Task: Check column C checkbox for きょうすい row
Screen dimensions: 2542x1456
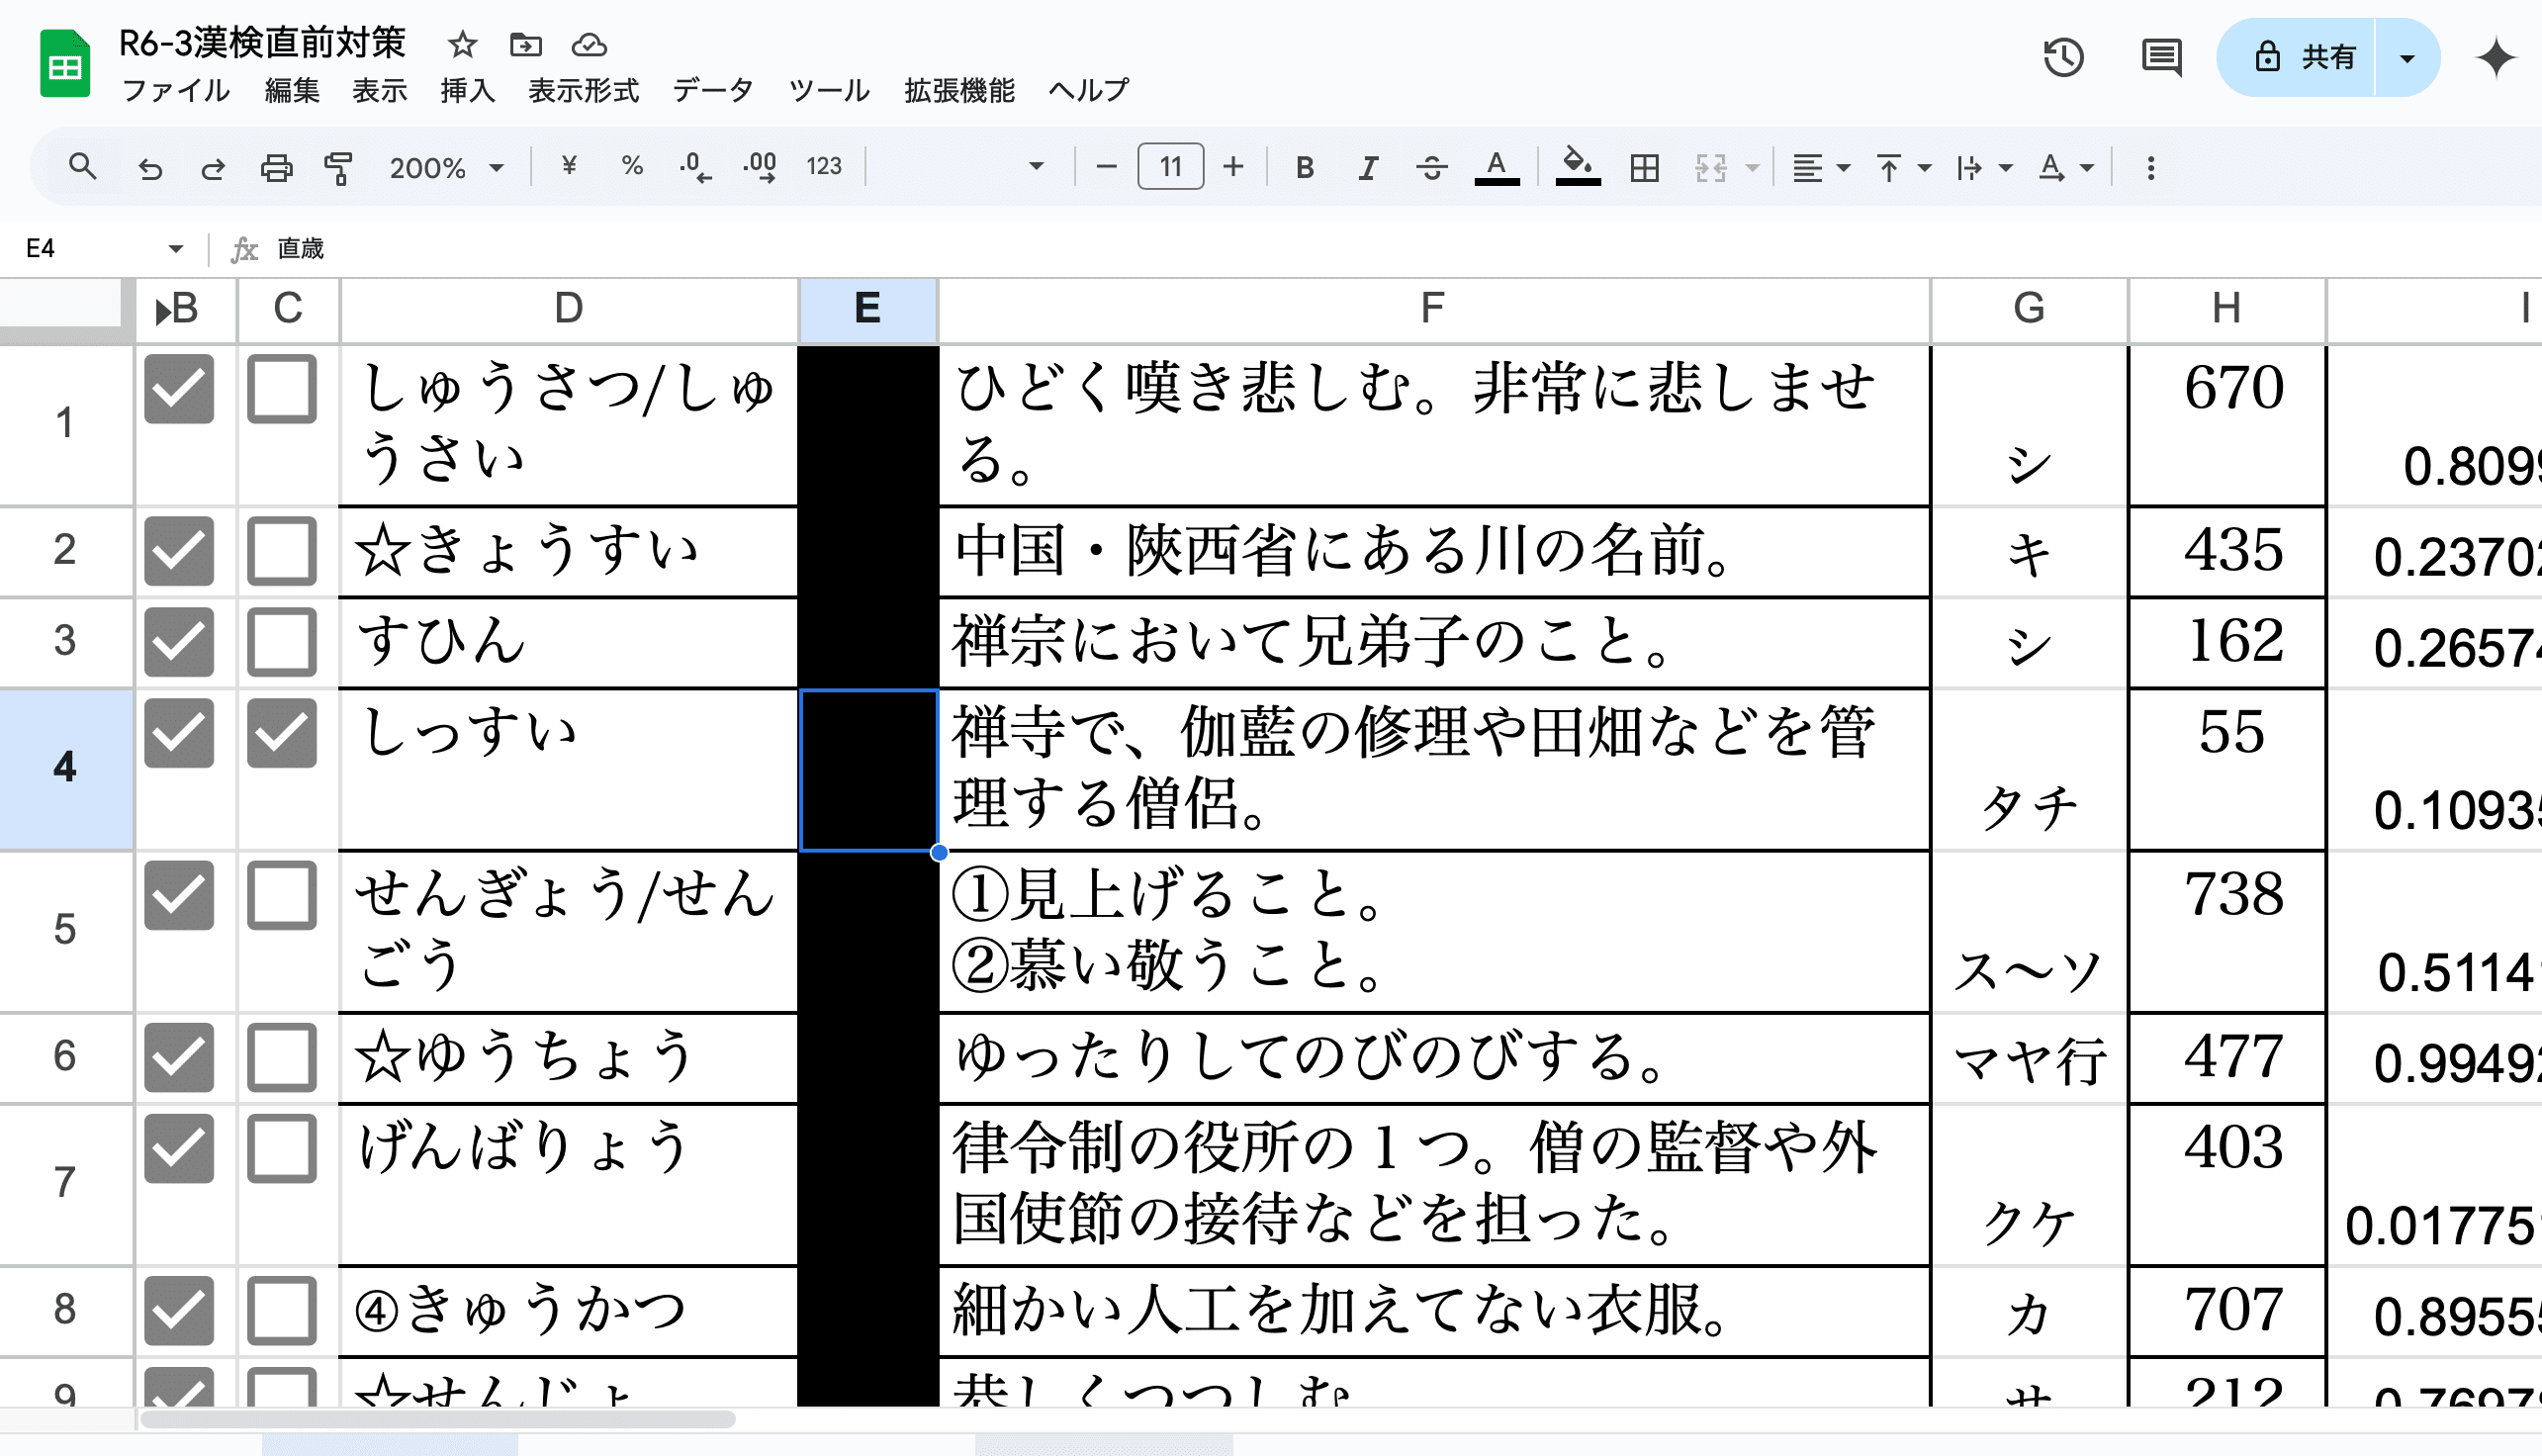Action: click(x=282, y=551)
